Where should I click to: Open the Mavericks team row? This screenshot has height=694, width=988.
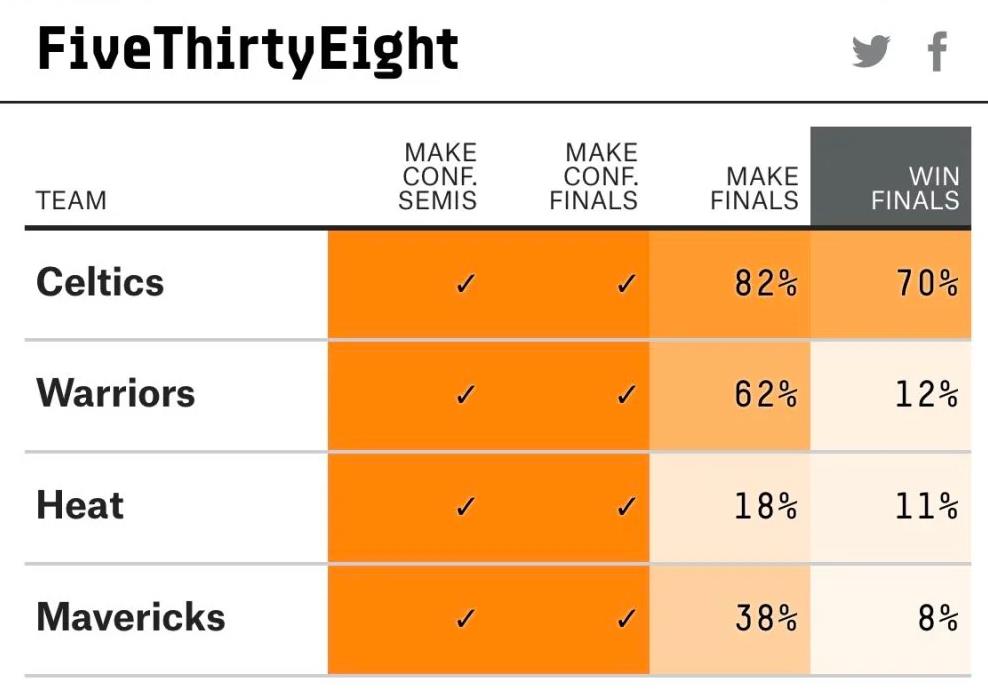point(498,619)
